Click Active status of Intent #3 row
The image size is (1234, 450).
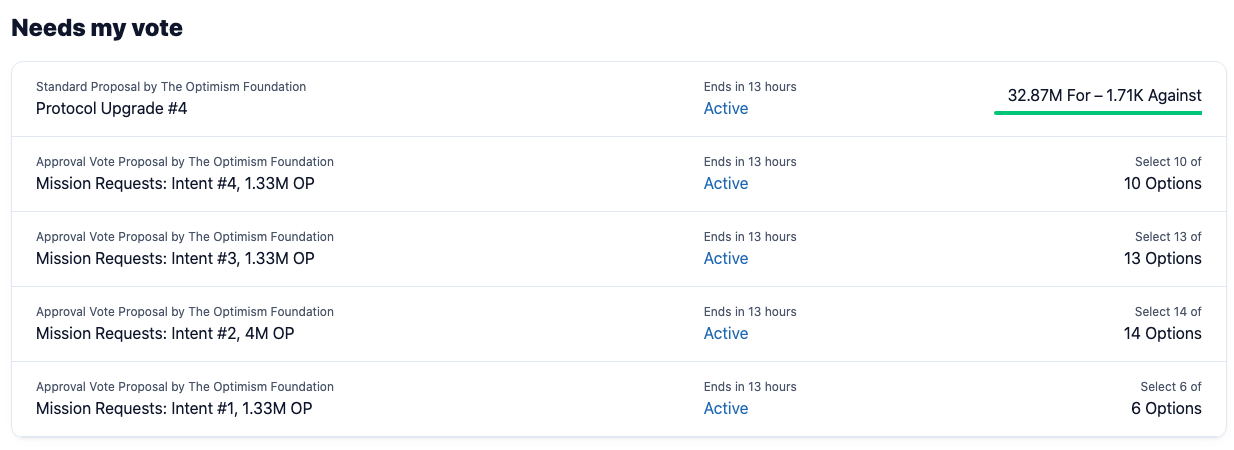726,258
